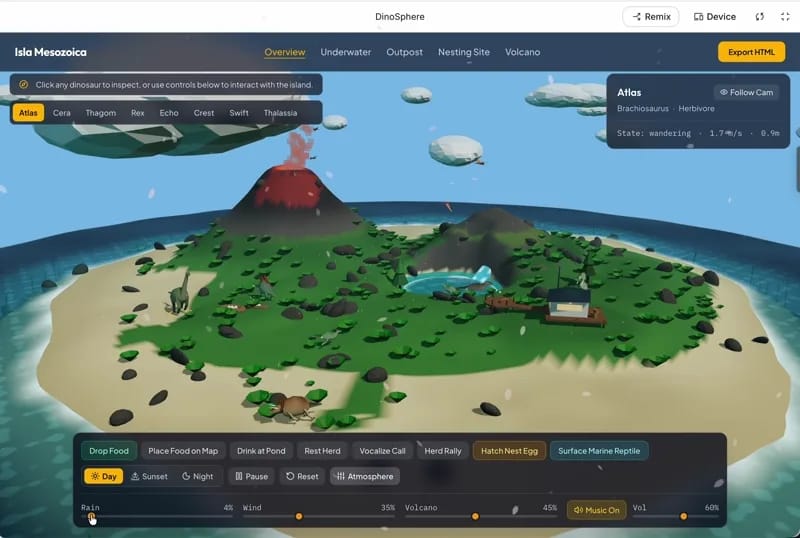Viewport: 800px width, 538px height.
Task: Toggle the Music On button
Action: pos(596,510)
